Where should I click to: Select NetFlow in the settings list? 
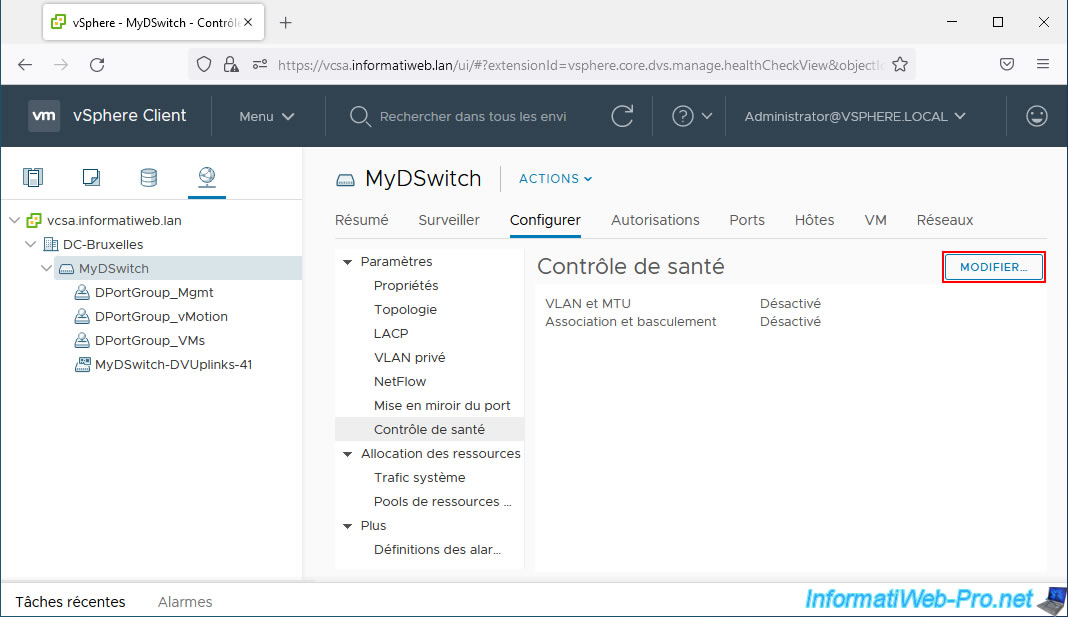pos(400,381)
